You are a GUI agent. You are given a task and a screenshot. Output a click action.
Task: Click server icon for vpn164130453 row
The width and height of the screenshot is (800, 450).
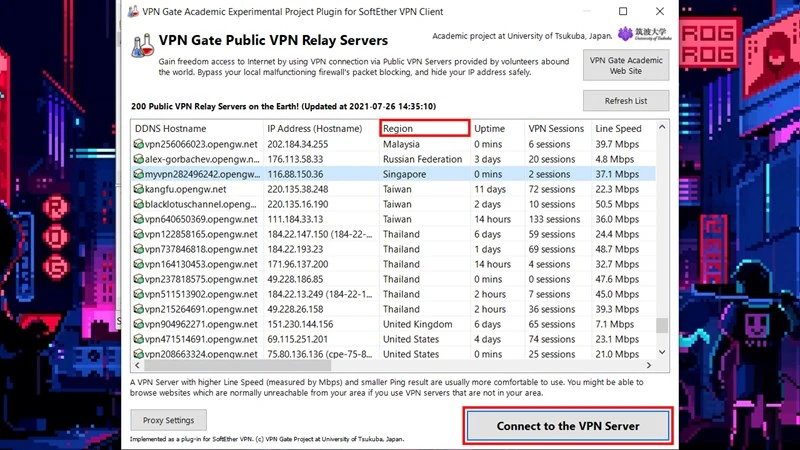138,264
